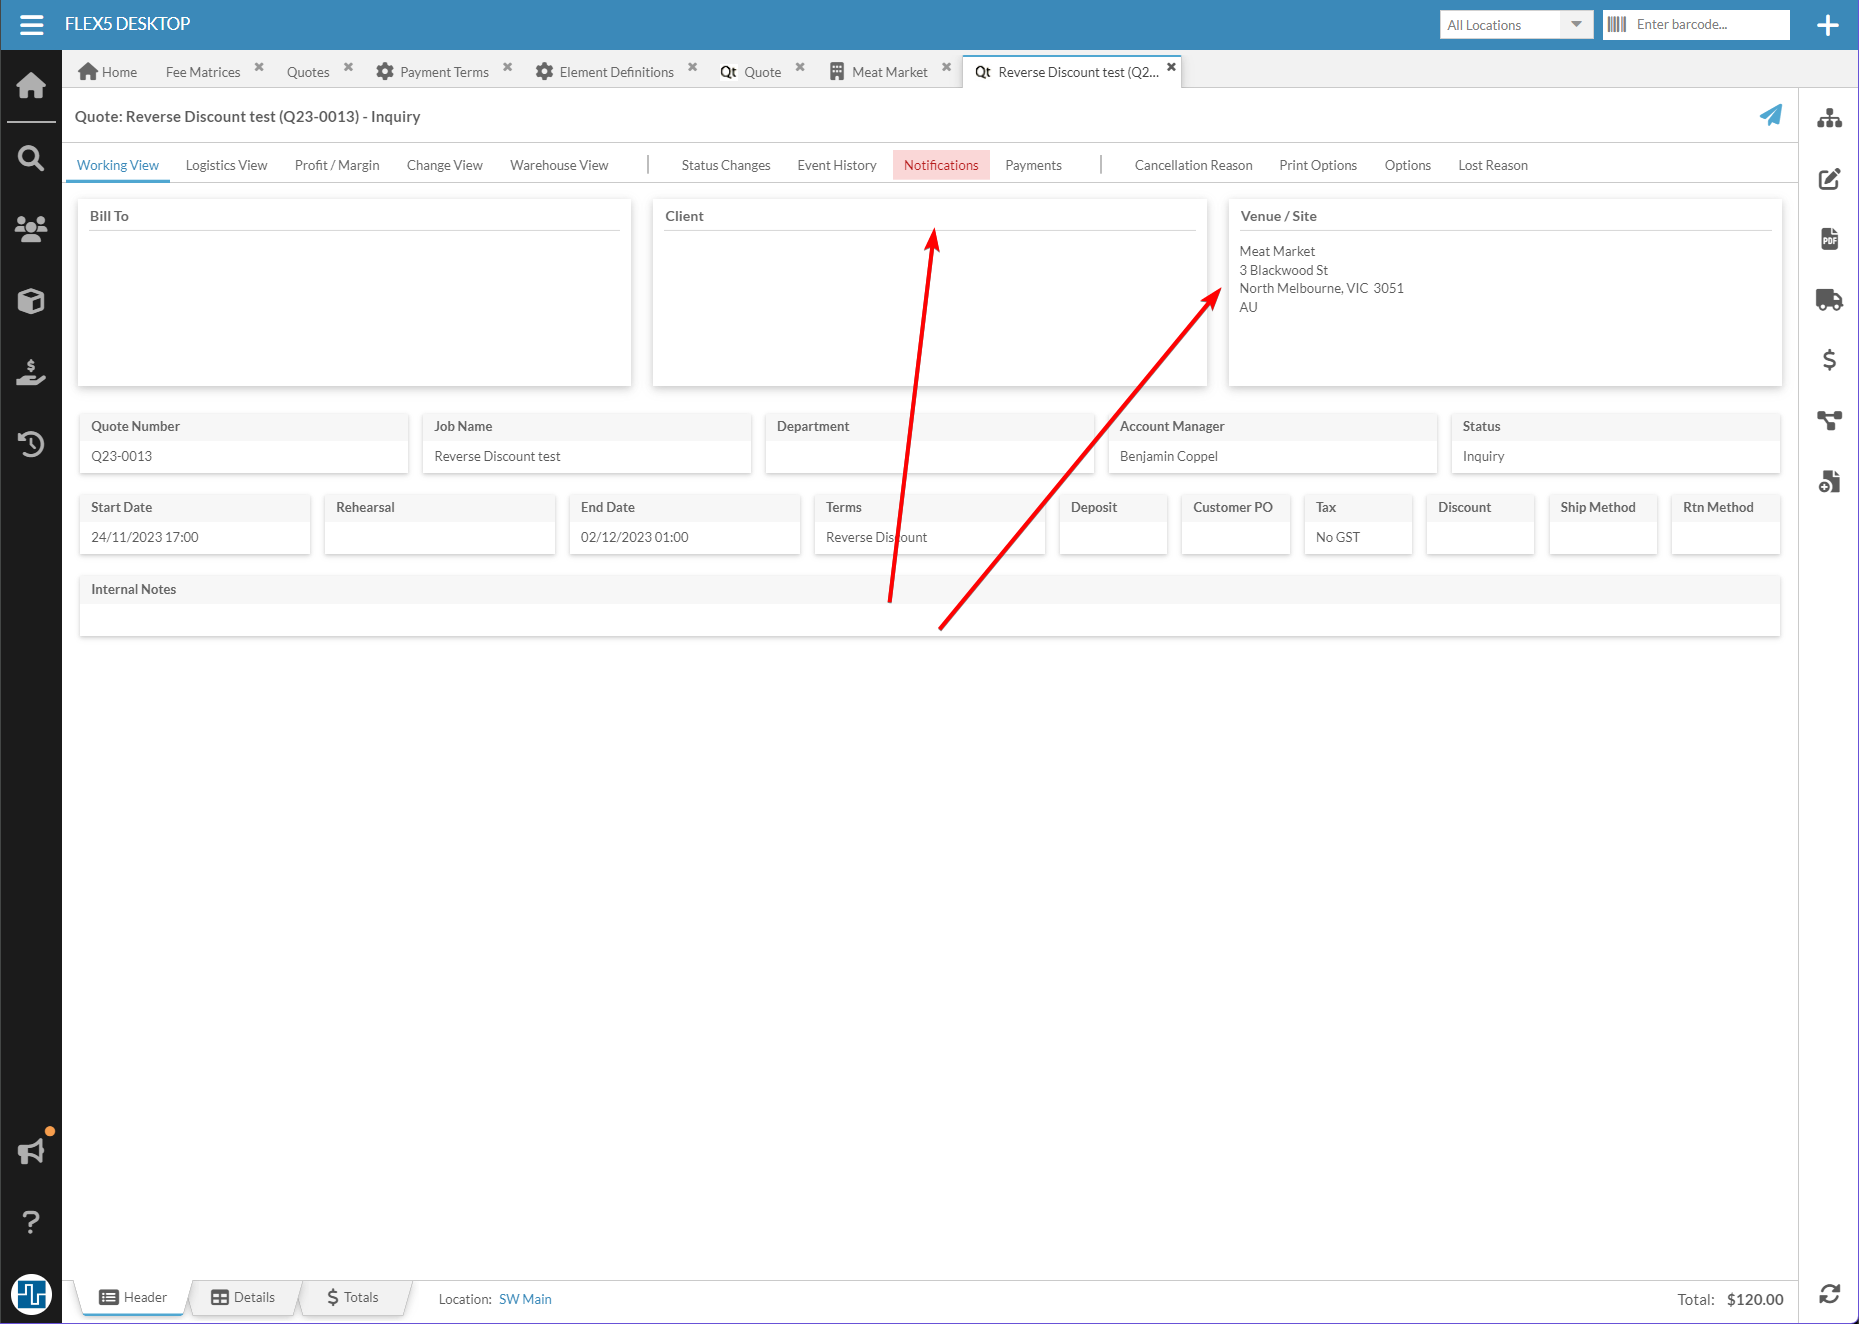Open inventory box icon in sidebar
1859x1324 pixels.
tap(31, 301)
